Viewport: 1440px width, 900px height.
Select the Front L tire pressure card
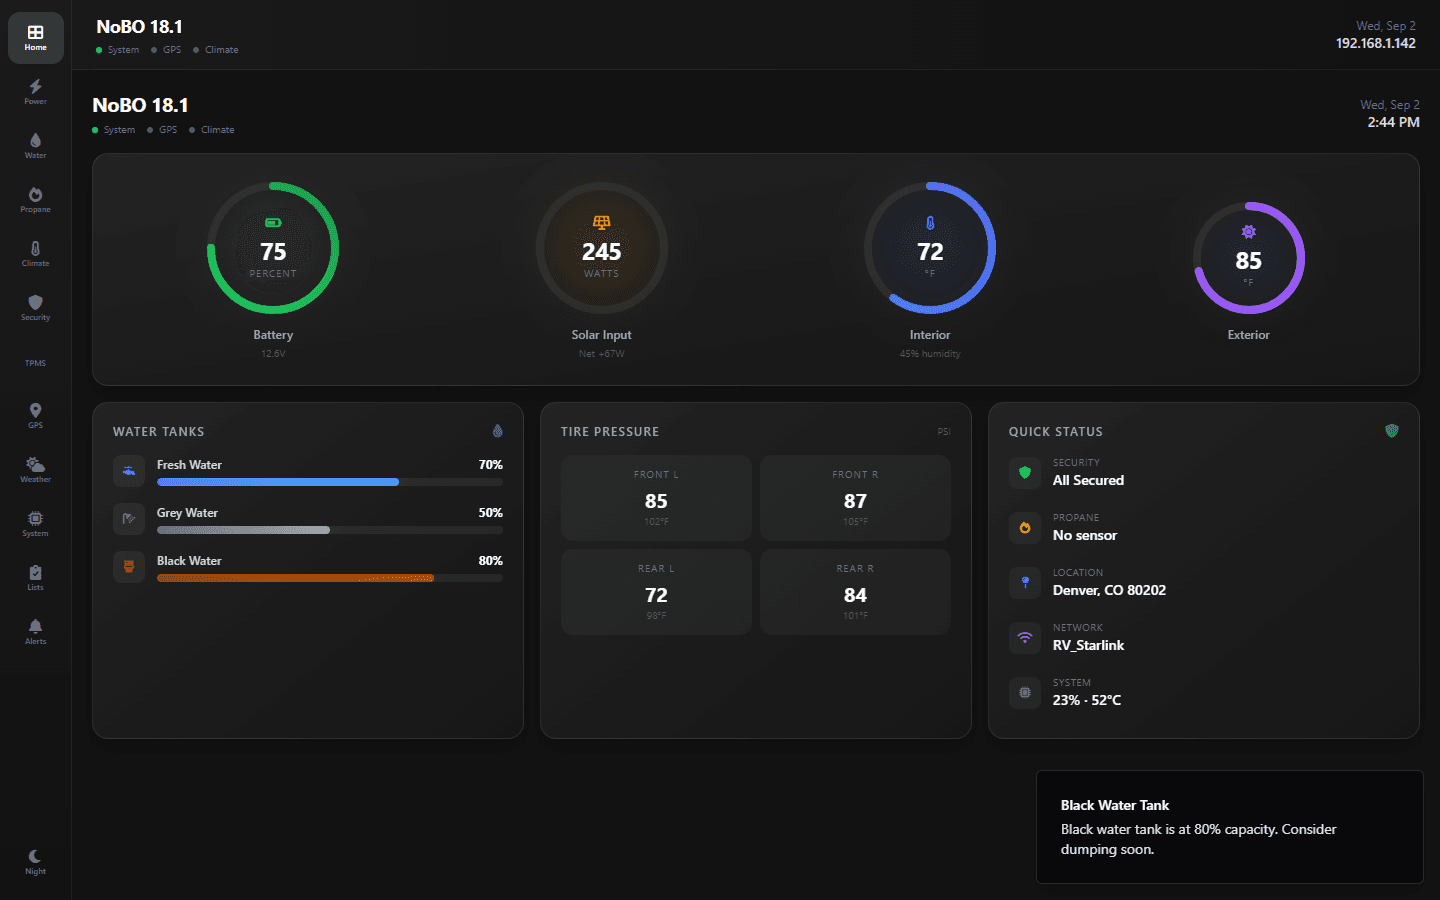[656, 498]
